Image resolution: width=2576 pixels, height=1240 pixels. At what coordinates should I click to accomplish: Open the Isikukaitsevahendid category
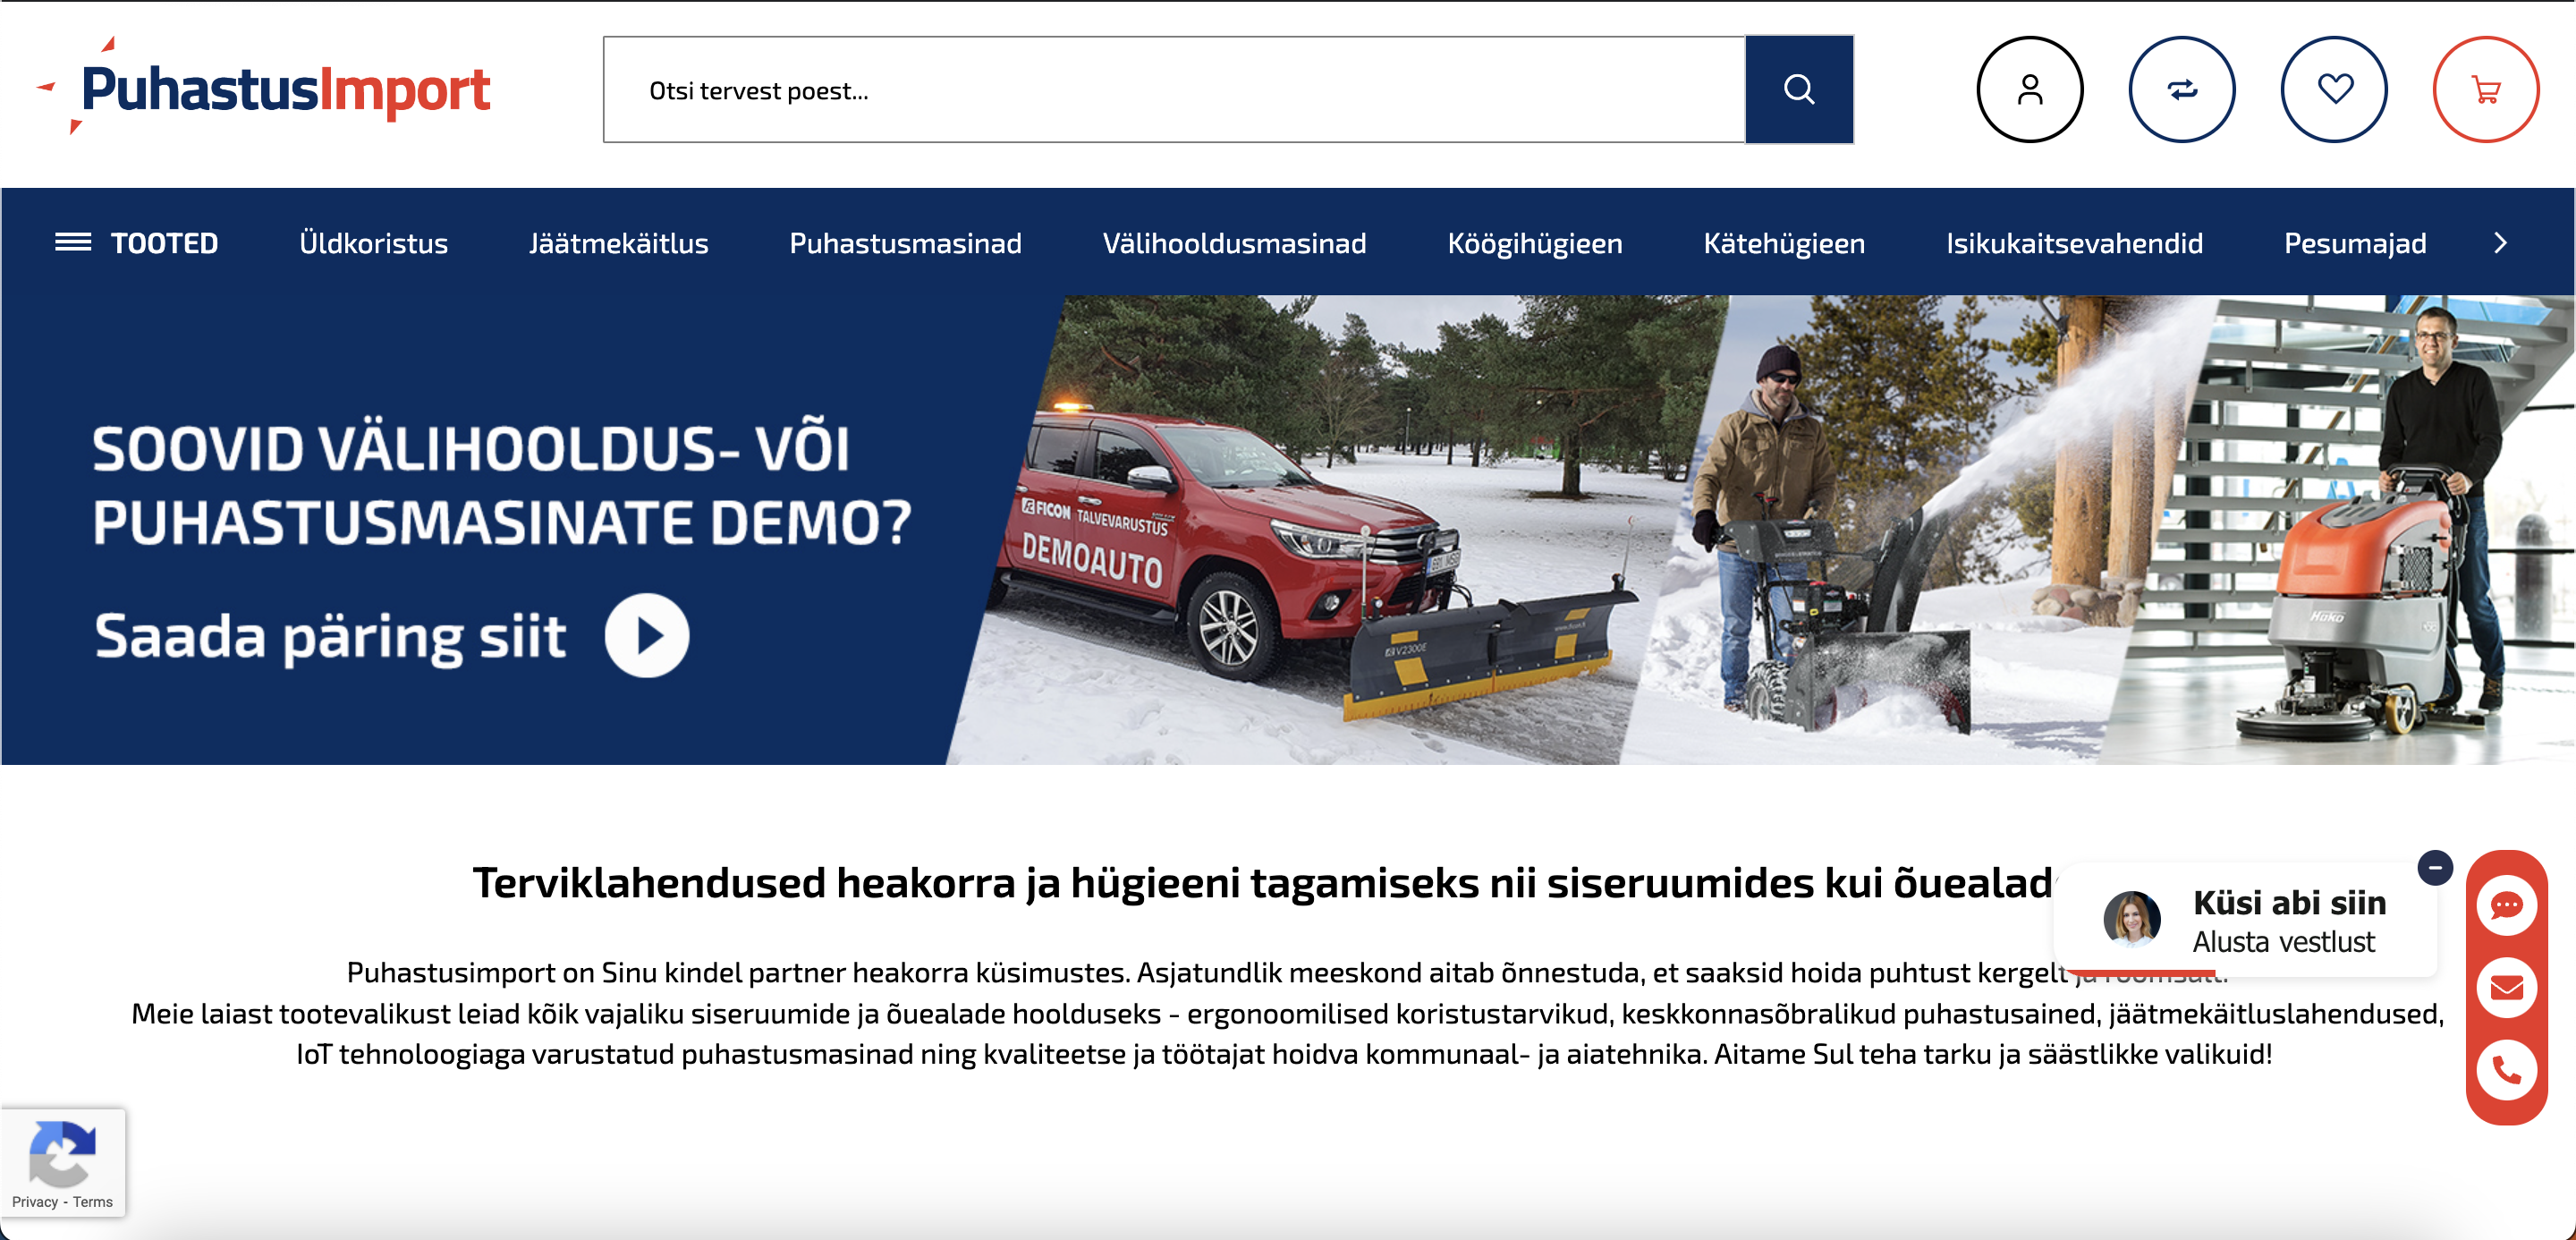pos(2074,243)
